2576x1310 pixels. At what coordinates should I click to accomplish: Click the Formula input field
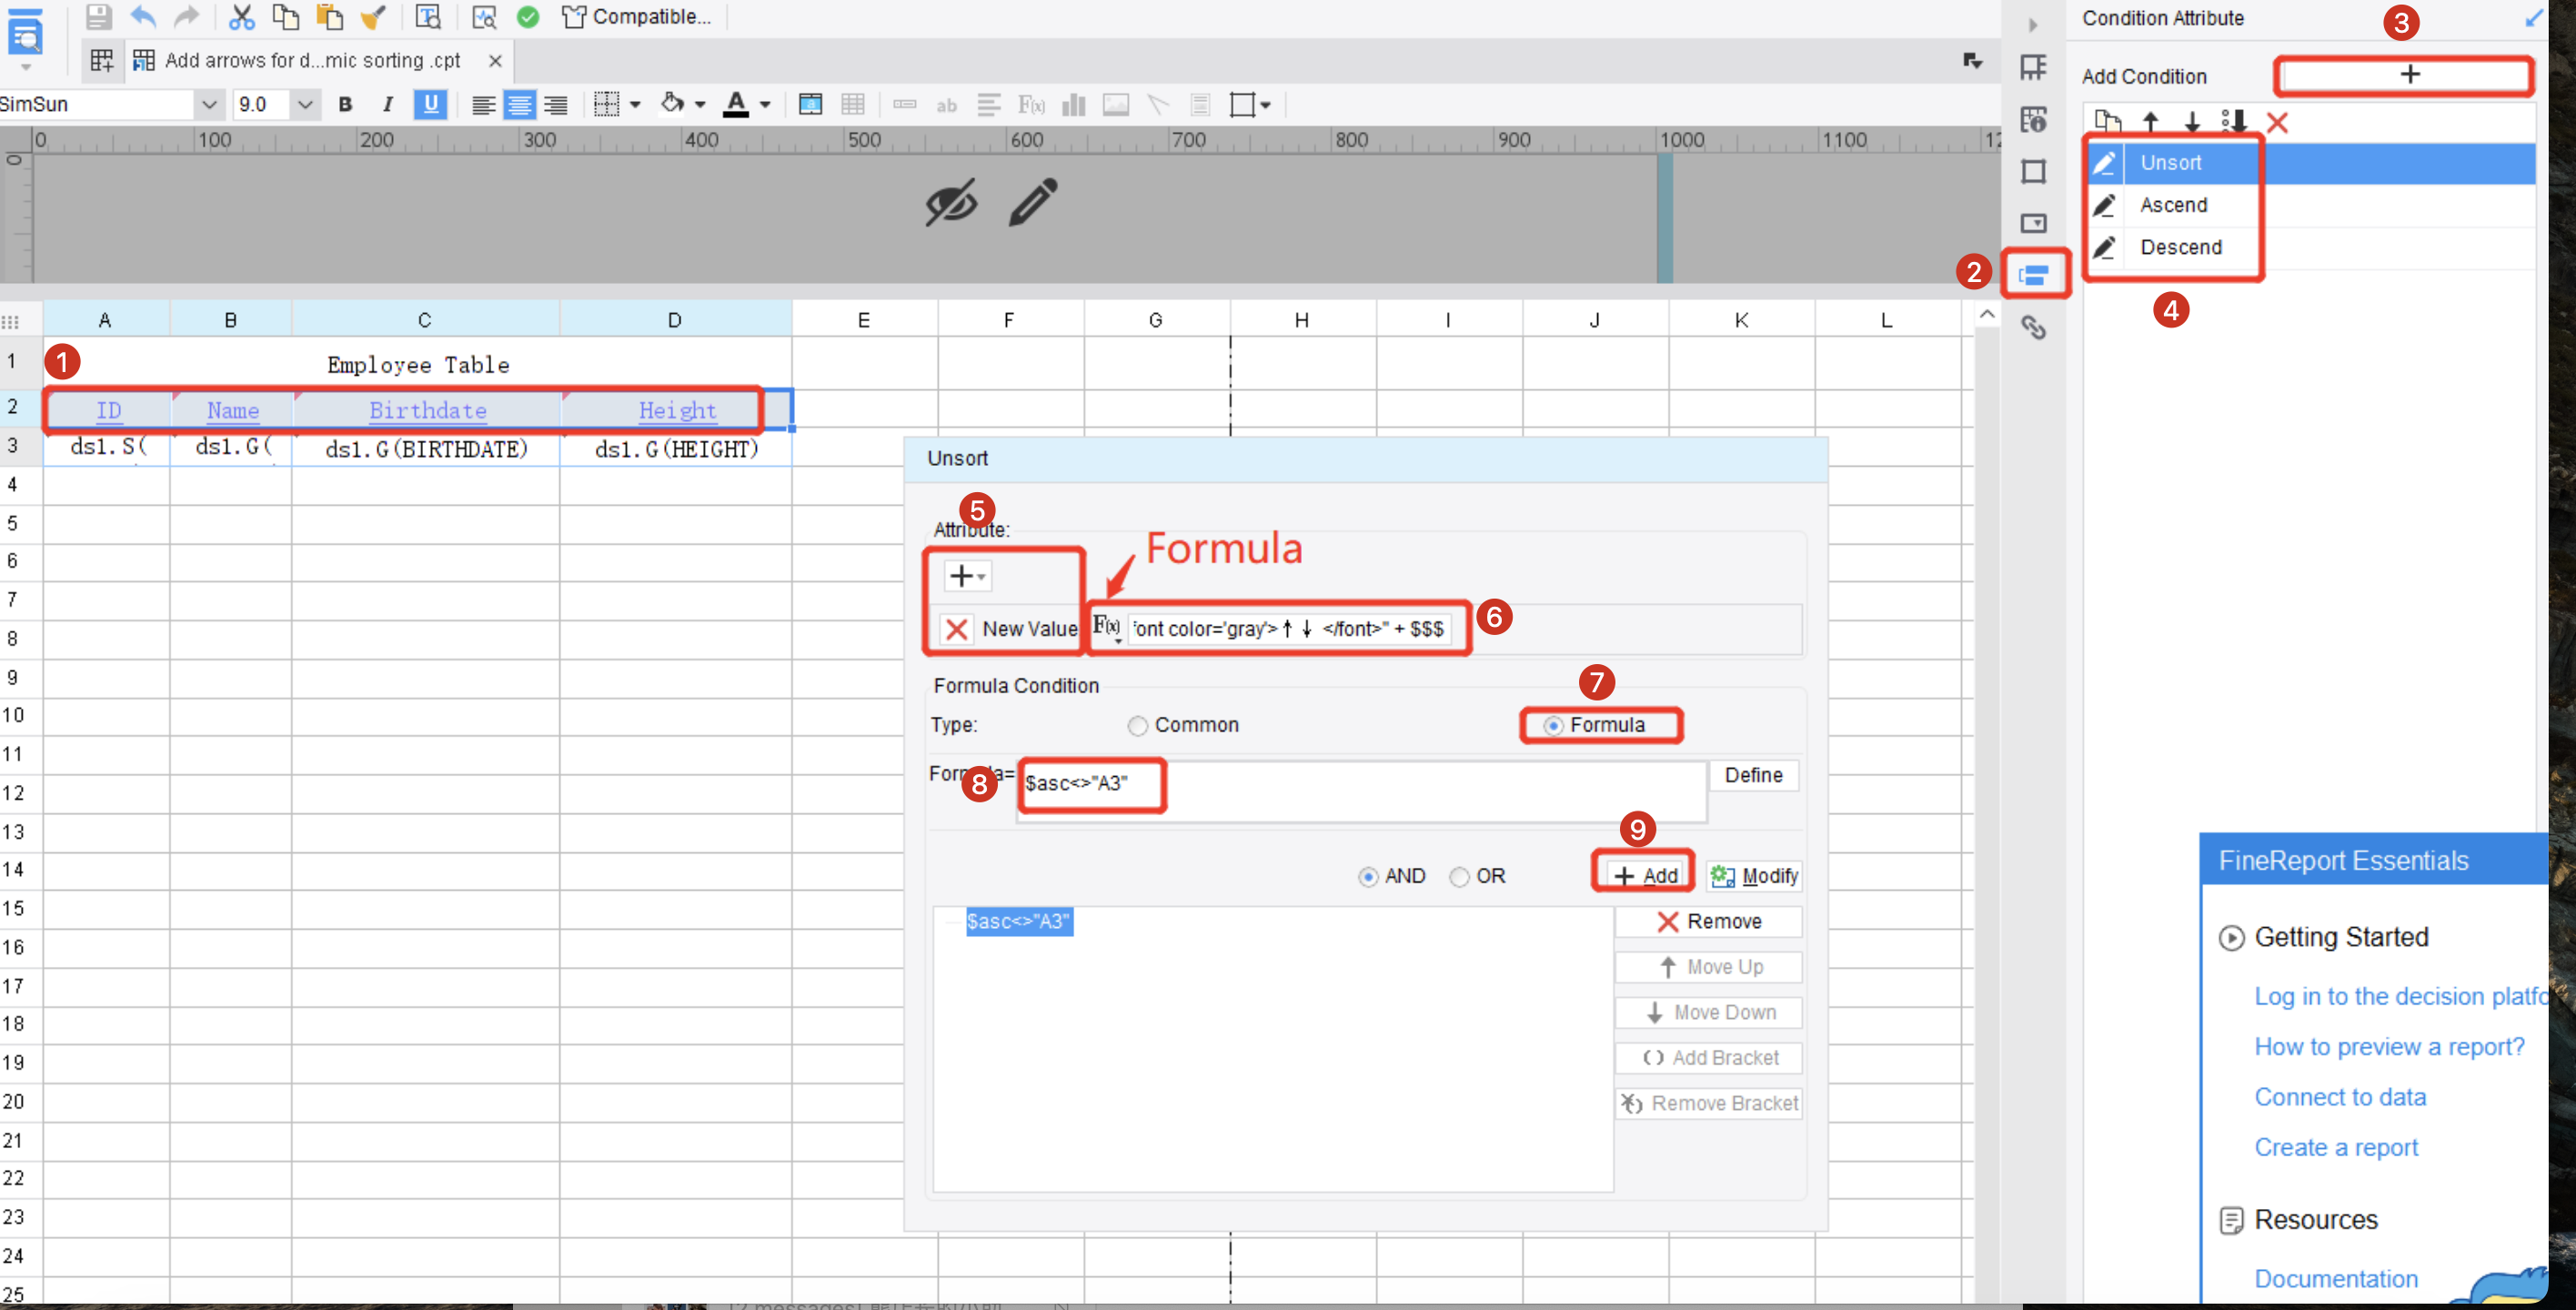click(1361, 791)
